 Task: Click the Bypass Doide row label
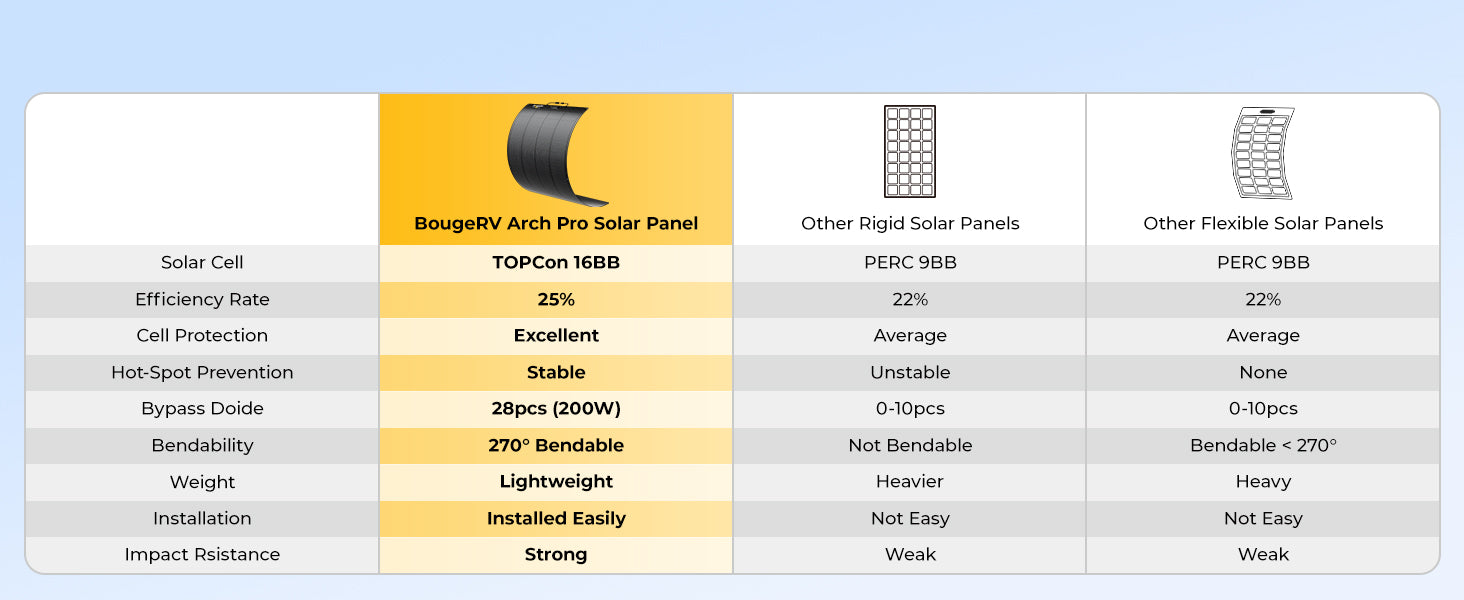[x=202, y=409]
